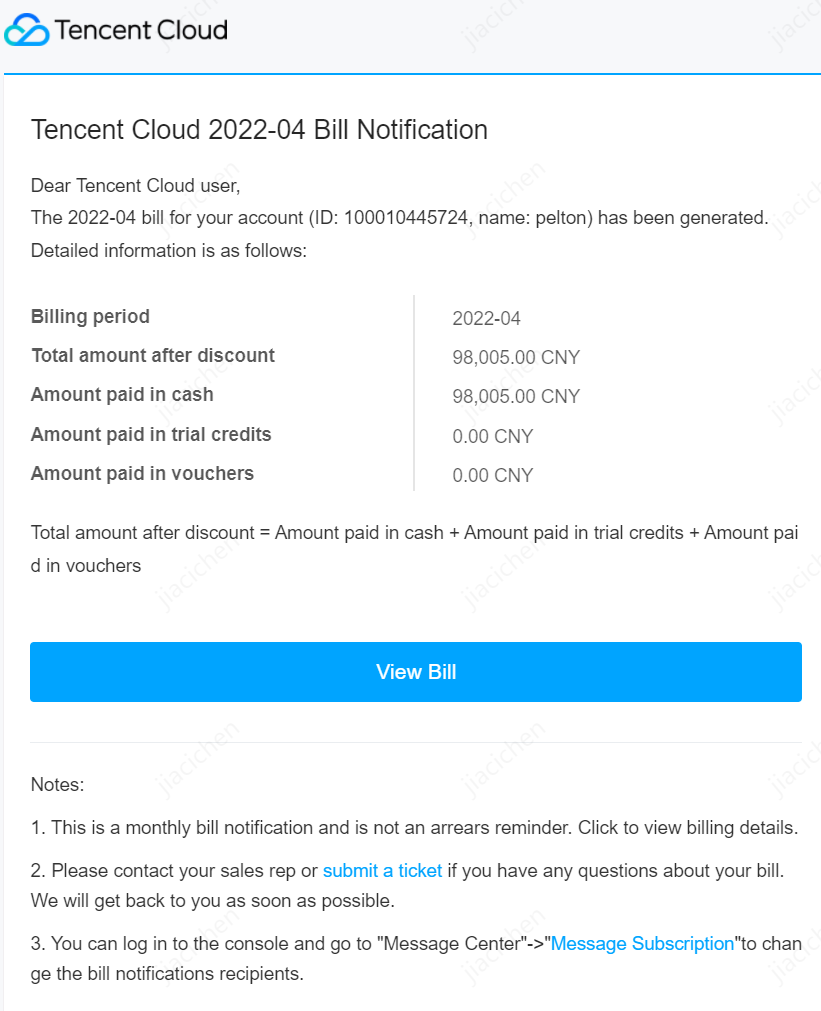Click the total amount after discount value
Screen dimensions: 821x1011
516,358
